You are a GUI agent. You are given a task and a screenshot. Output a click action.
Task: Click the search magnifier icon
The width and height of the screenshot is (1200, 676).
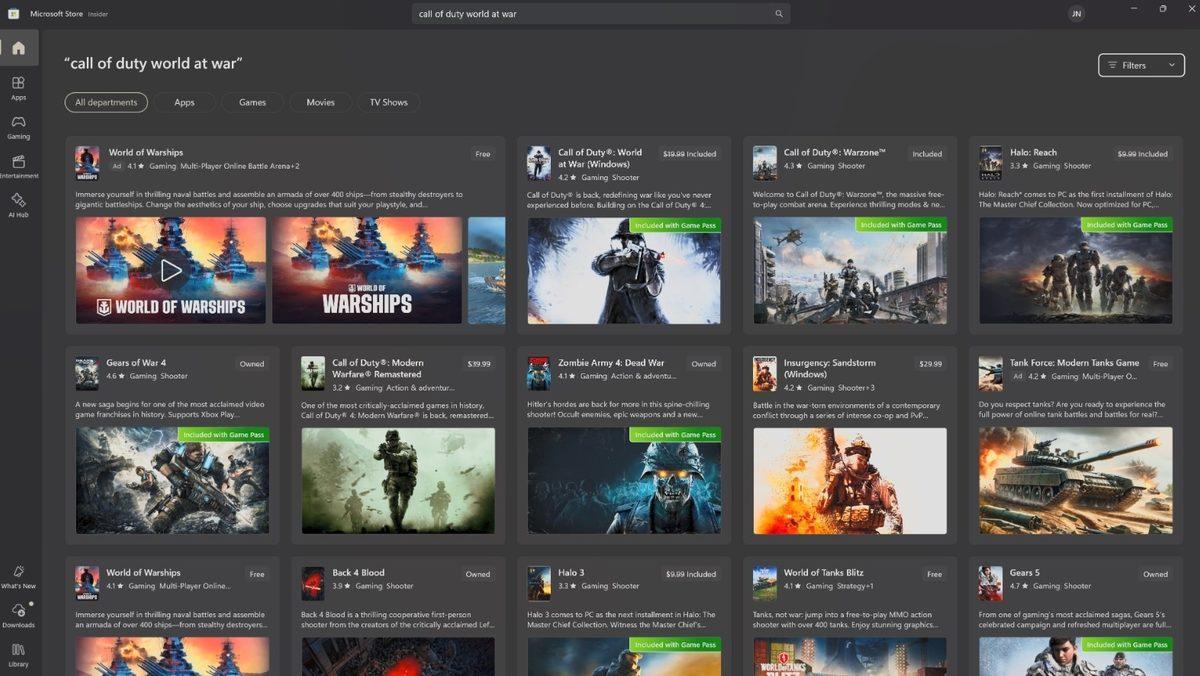779,14
